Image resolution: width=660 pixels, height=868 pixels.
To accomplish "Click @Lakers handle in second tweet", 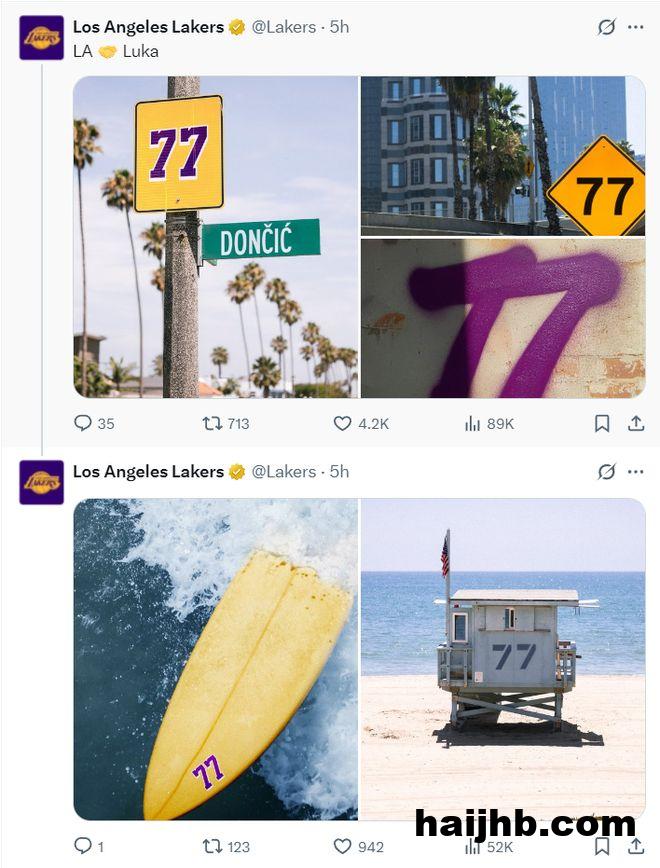I will [283, 471].
